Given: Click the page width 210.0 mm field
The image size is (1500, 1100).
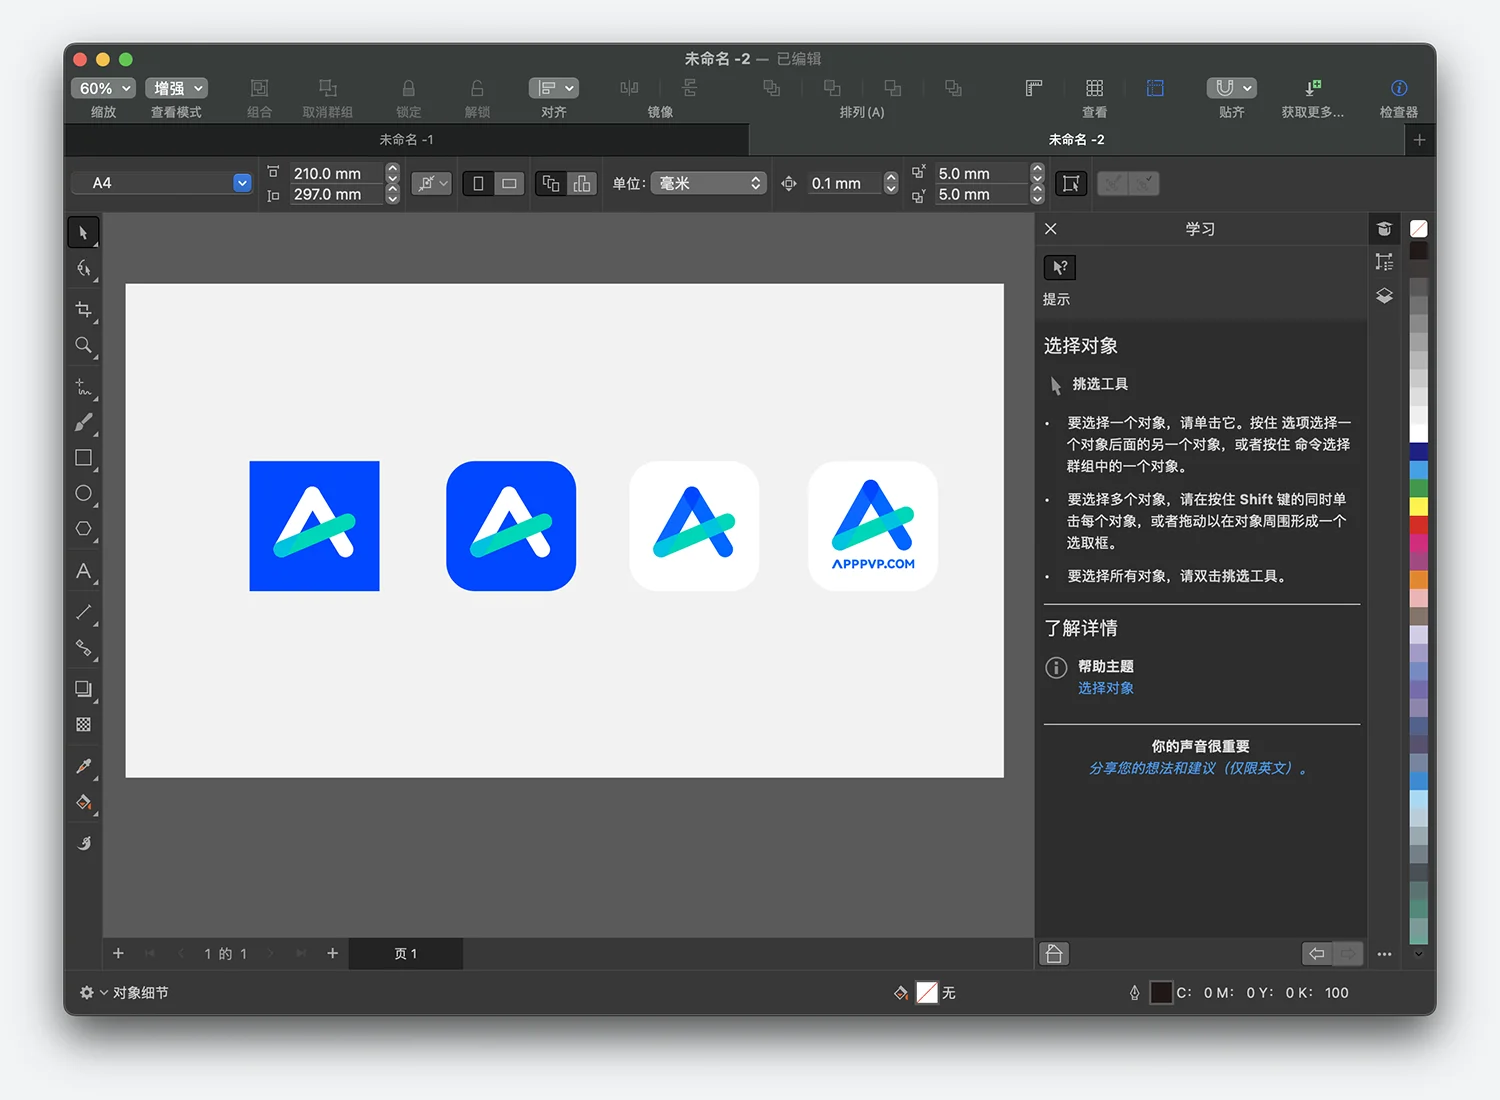Looking at the screenshot, I should 336,173.
